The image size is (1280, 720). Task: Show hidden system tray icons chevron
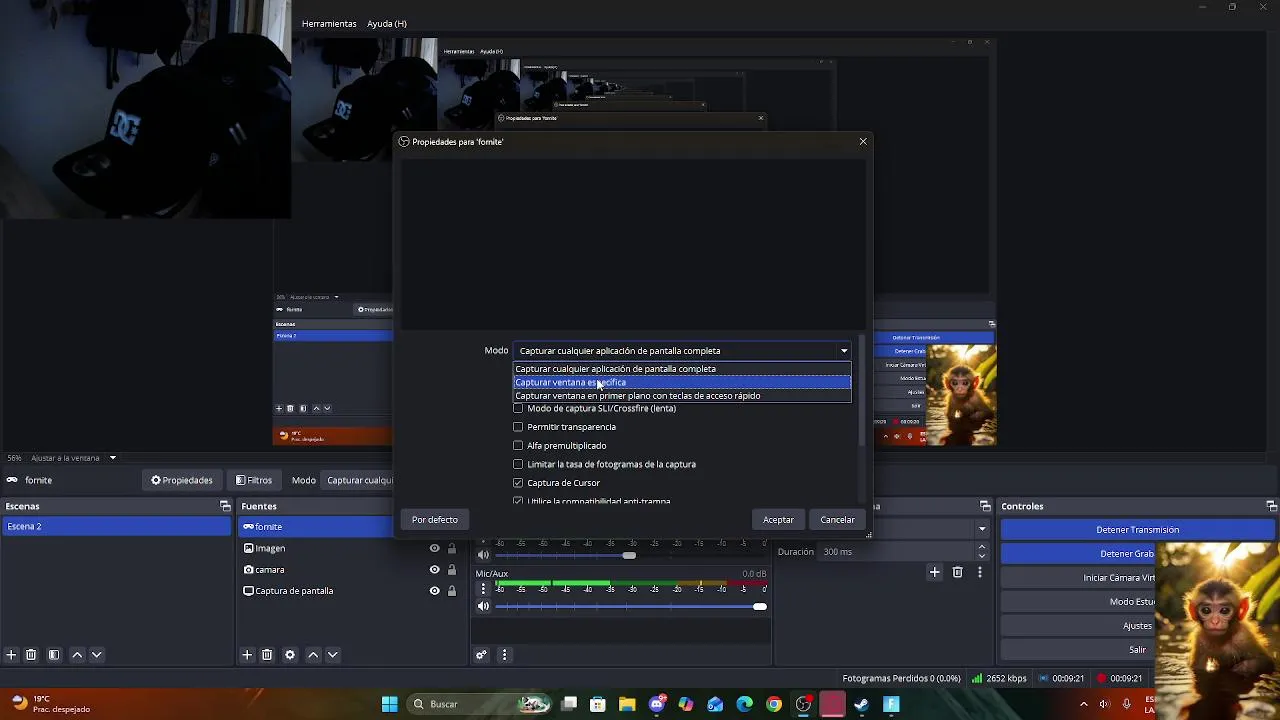click(x=1083, y=704)
